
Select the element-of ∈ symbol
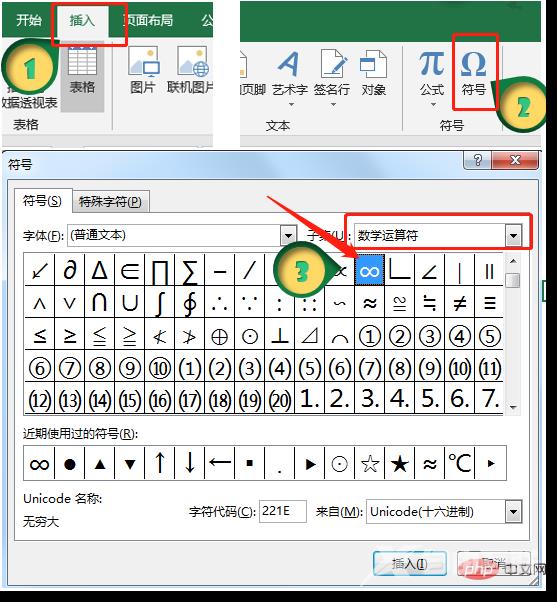[x=130, y=271]
